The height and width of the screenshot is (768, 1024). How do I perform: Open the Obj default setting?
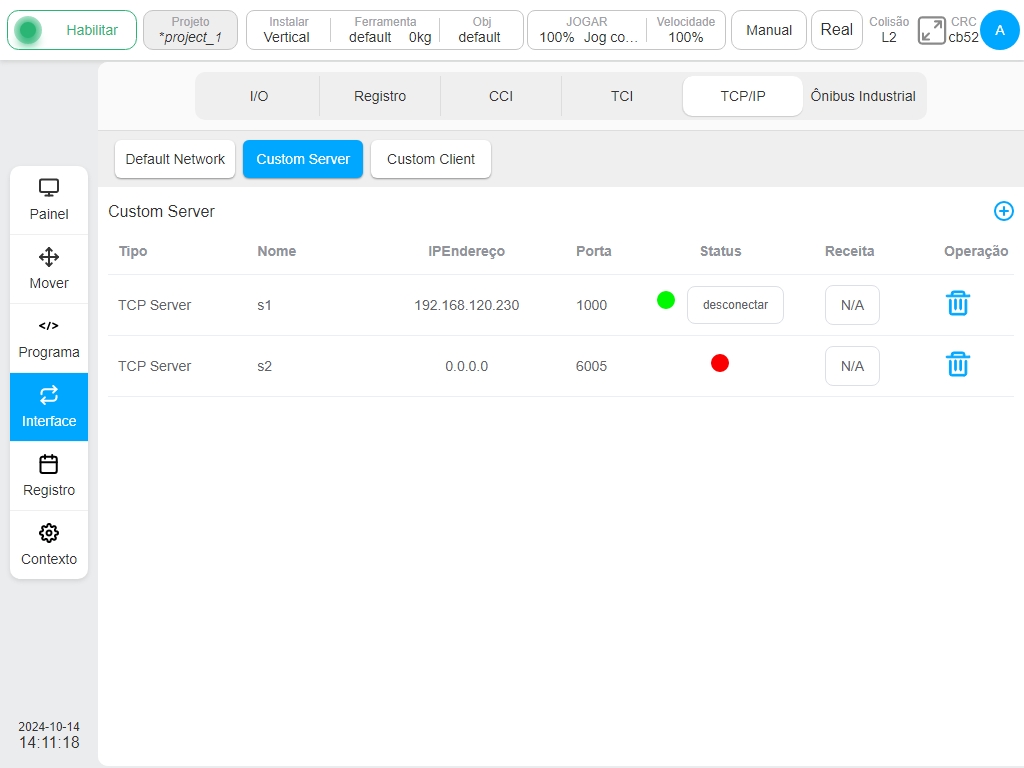[x=481, y=30]
